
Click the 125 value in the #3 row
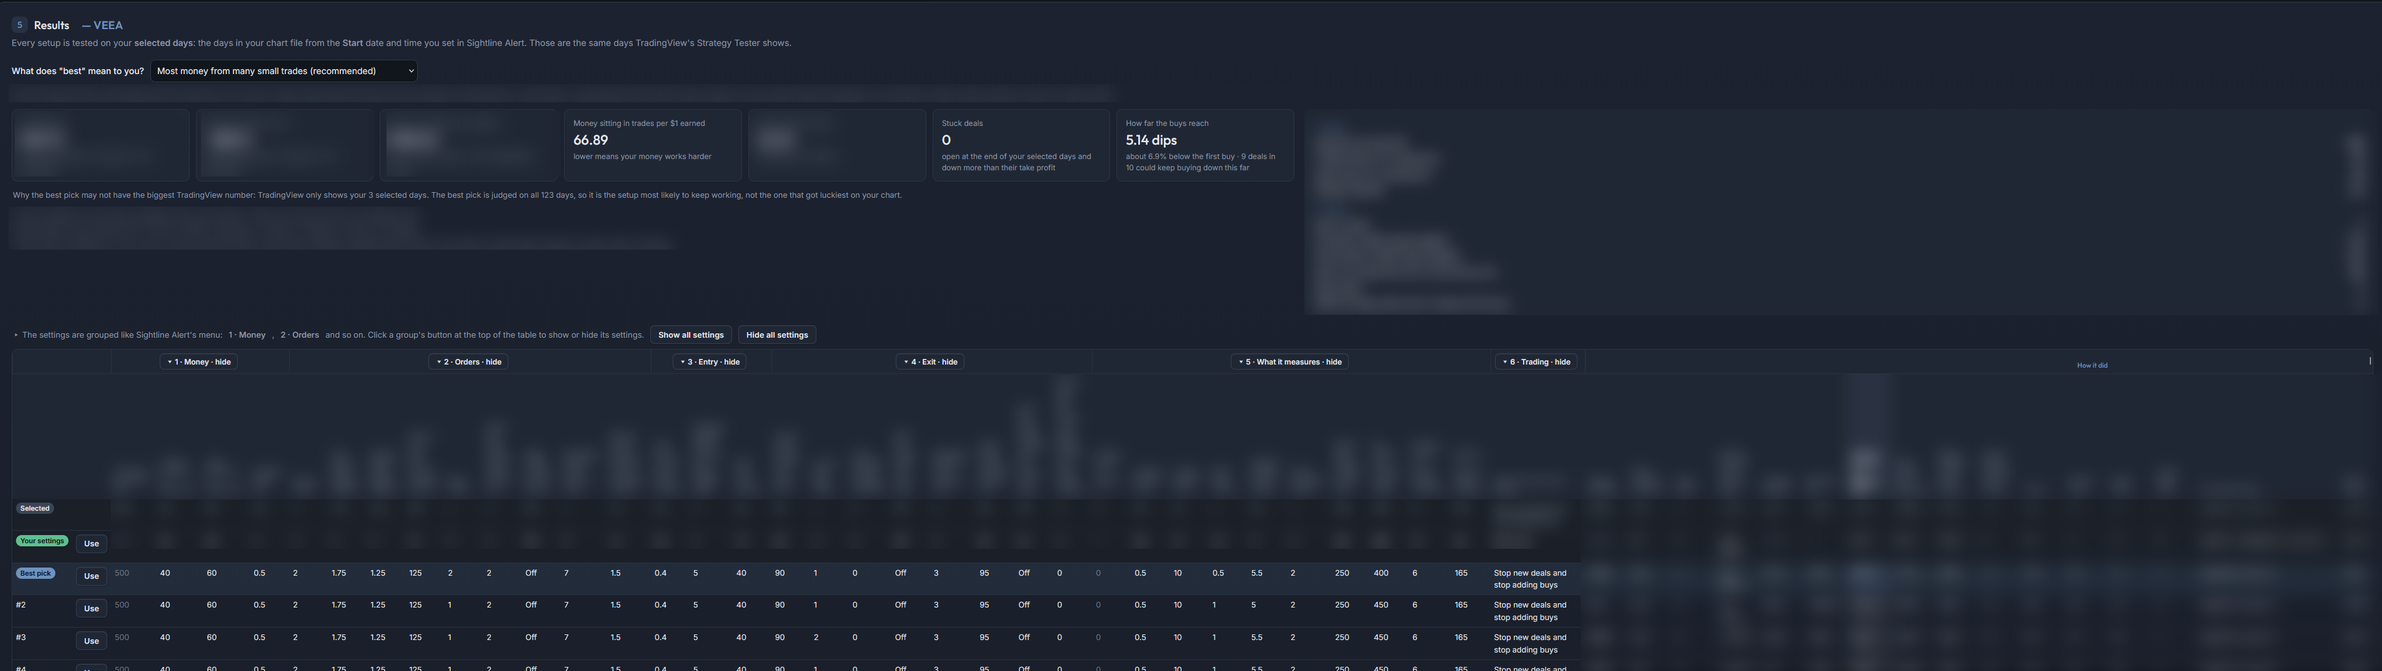pyautogui.click(x=415, y=637)
